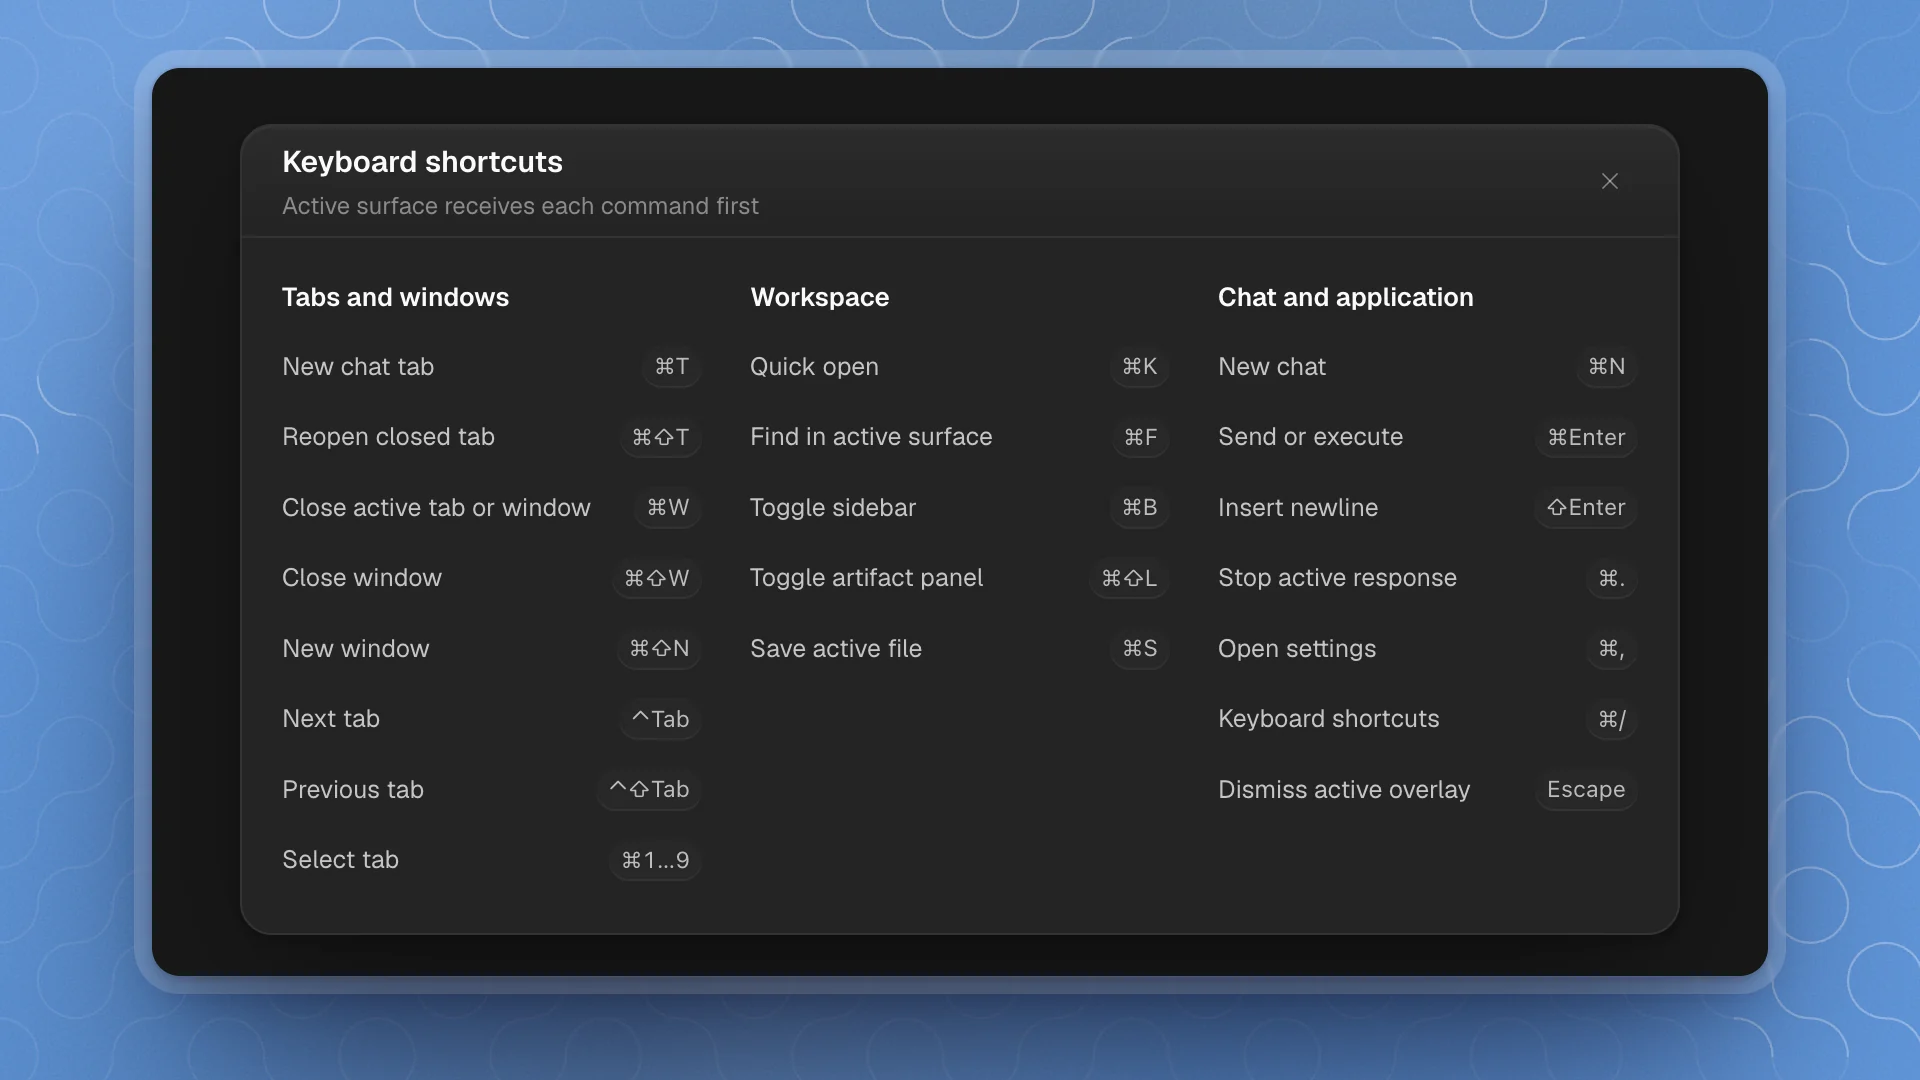Click the 'Close window' row label
This screenshot has width=1920, height=1080.
[x=362, y=578]
